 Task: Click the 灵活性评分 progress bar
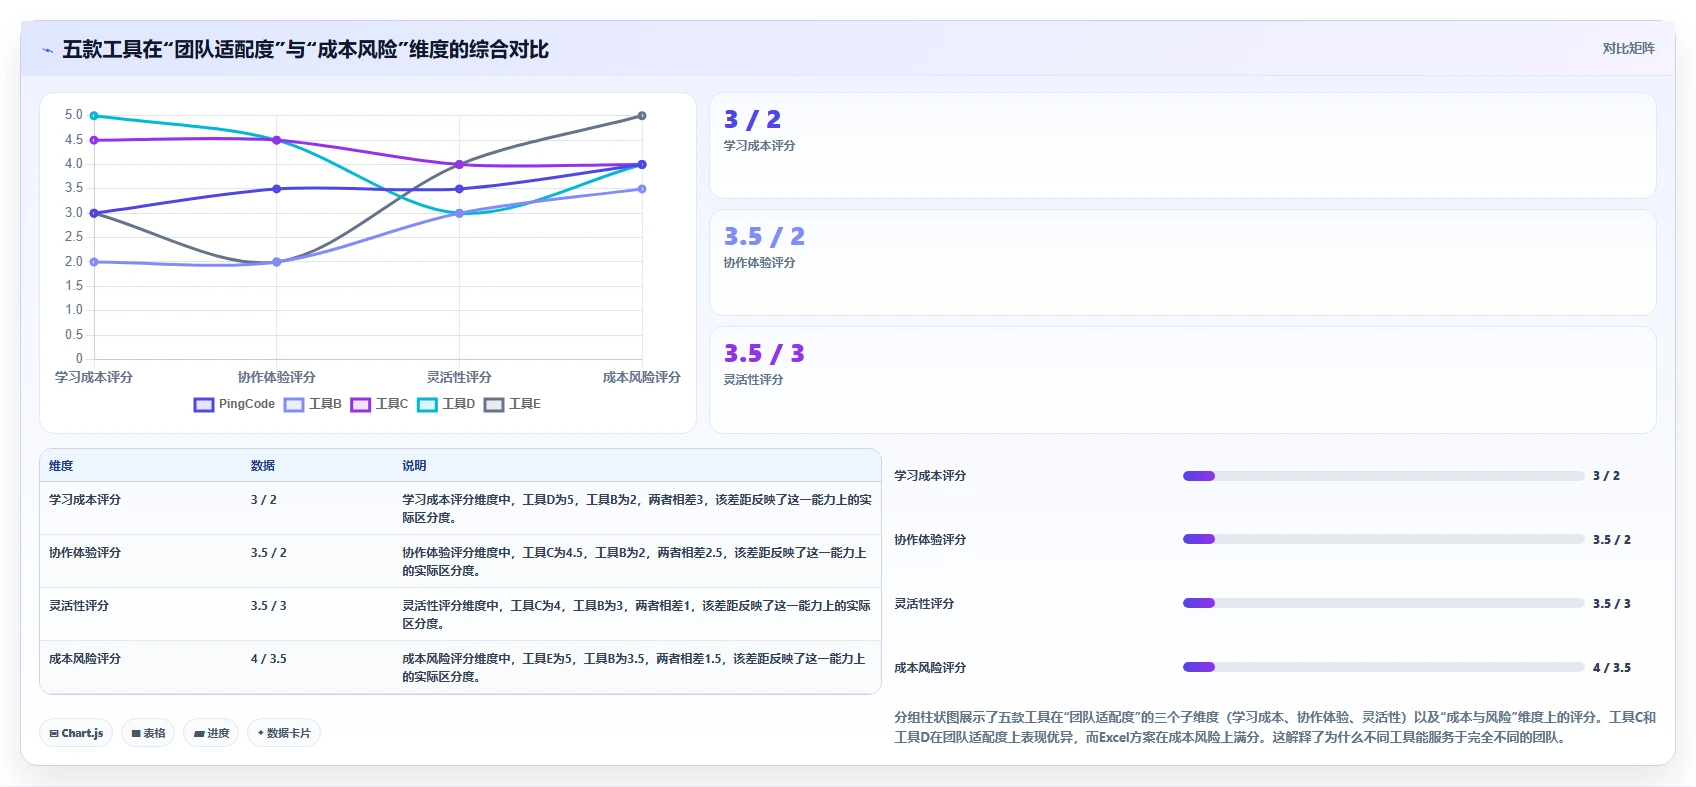[1384, 603]
